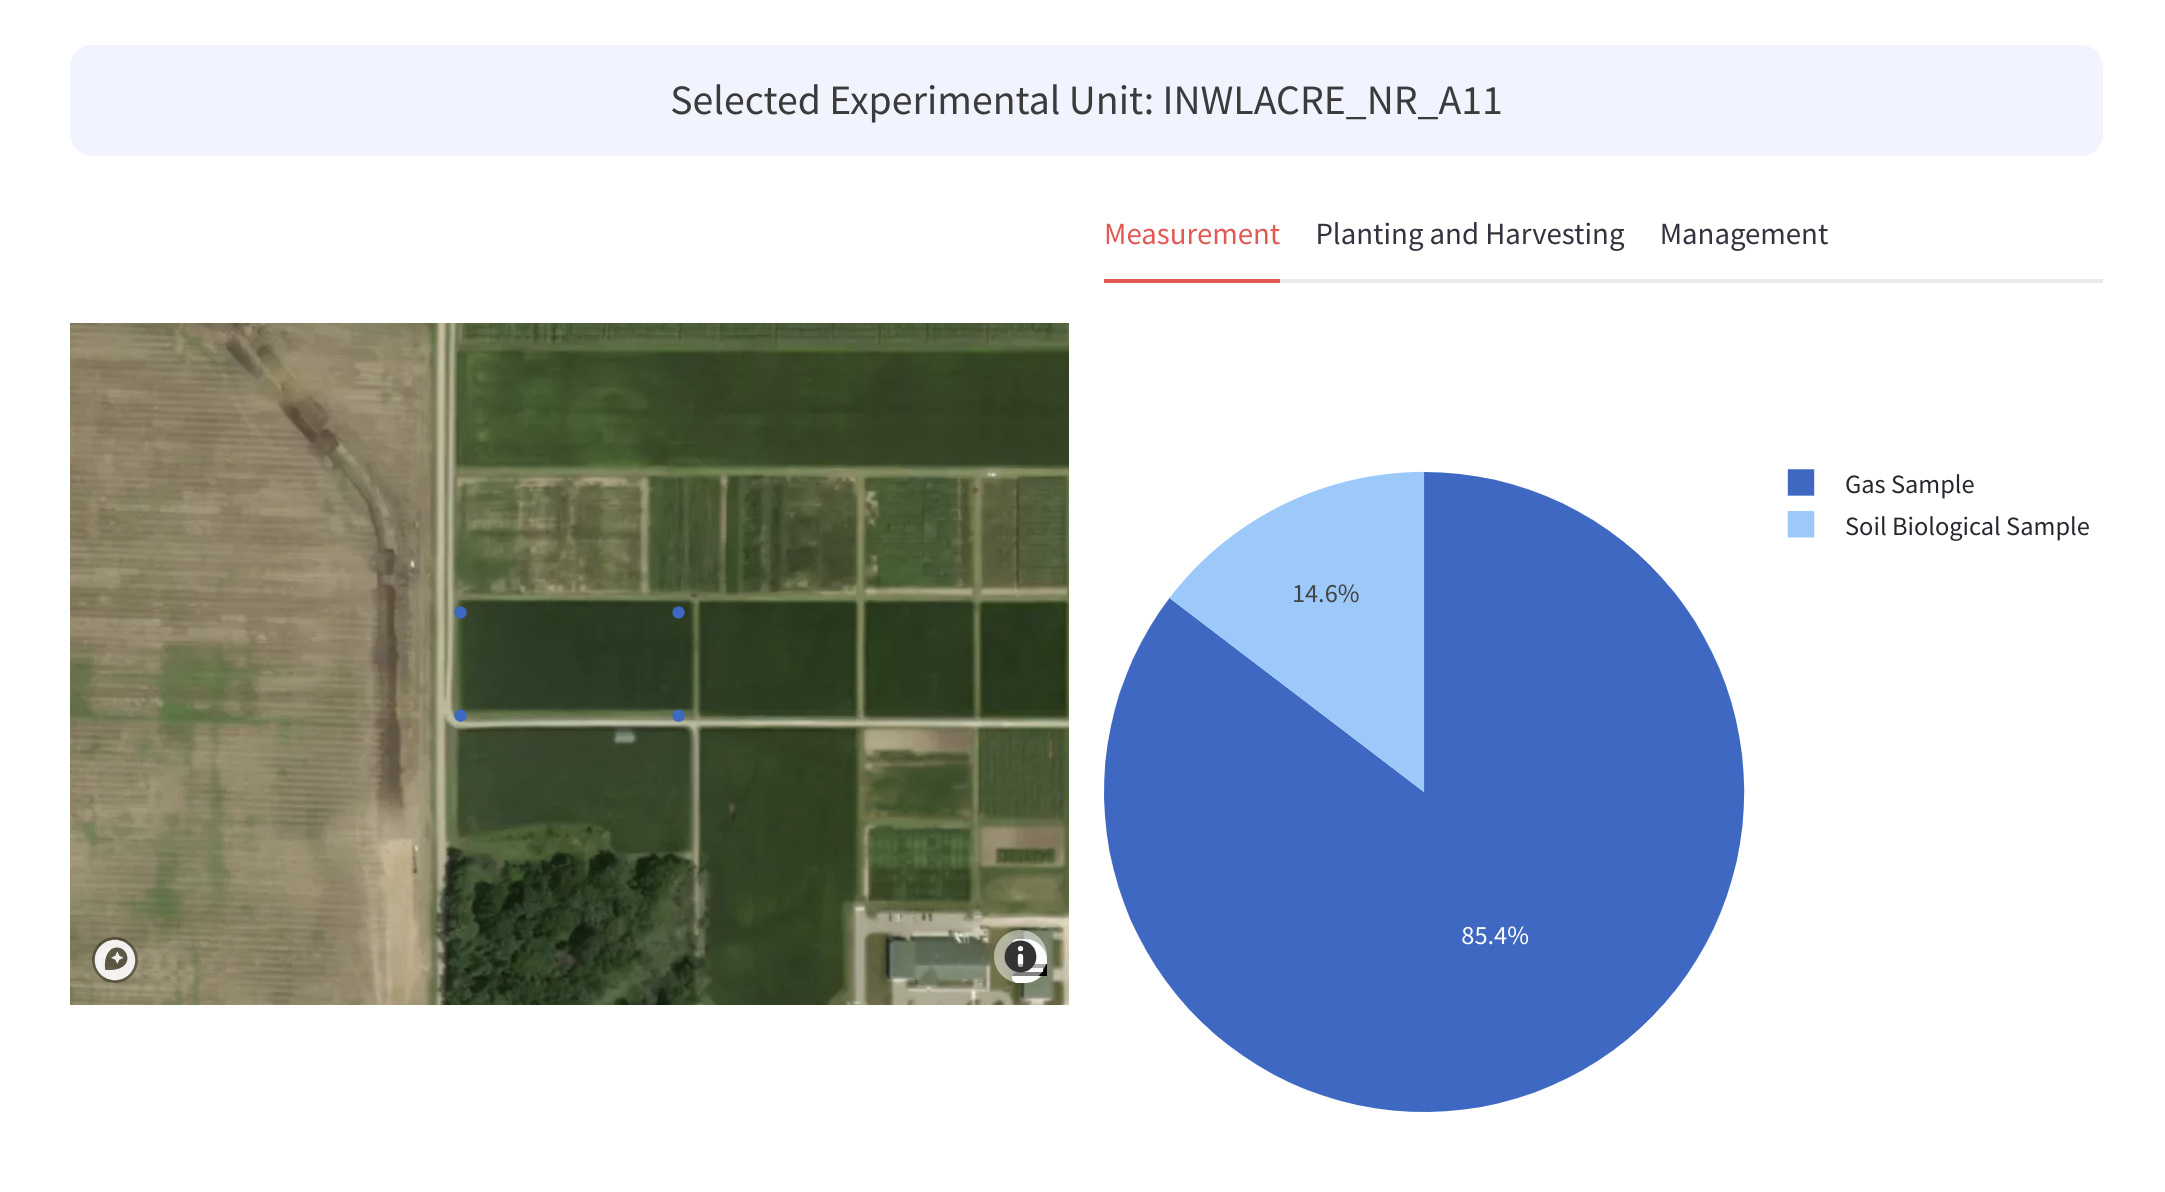The height and width of the screenshot is (1192, 2165).
Task: Open the map attribution info icon
Action: coord(1020,957)
